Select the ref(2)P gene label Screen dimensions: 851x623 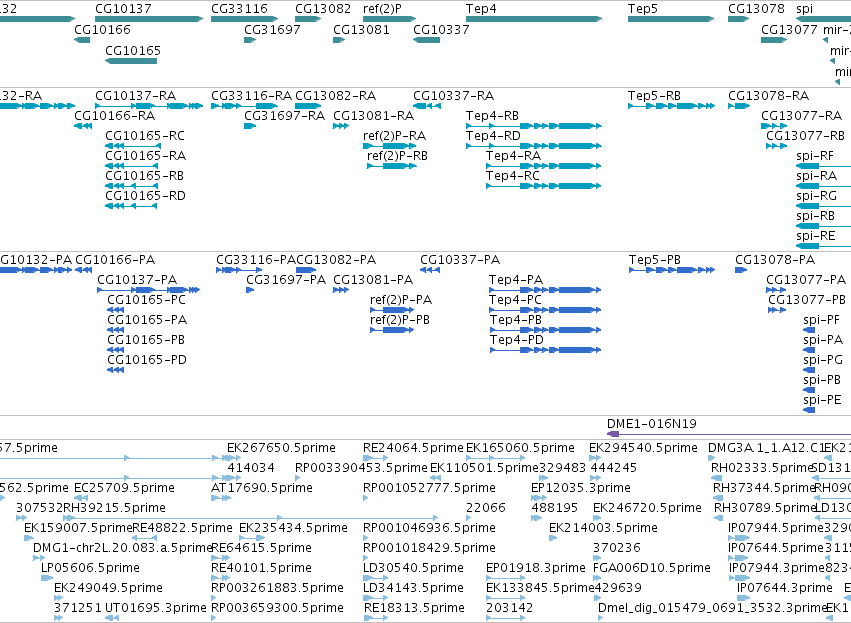pos(382,9)
